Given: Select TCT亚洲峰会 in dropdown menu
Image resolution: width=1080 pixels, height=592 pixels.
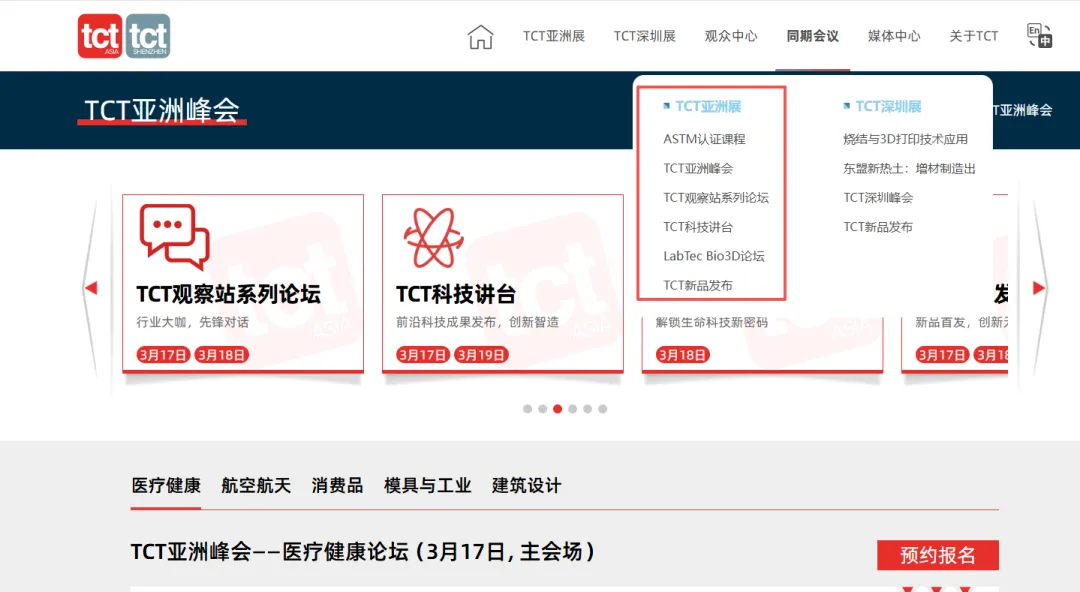Looking at the screenshot, I should point(698,168).
